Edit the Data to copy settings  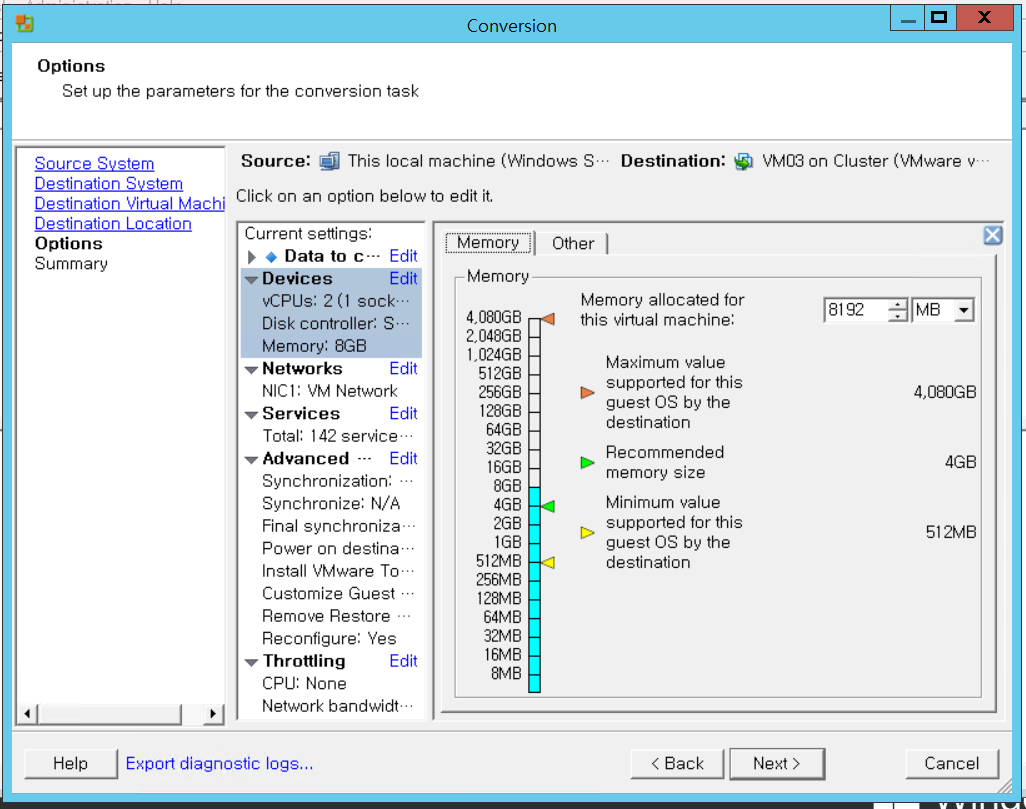point(403,256)
